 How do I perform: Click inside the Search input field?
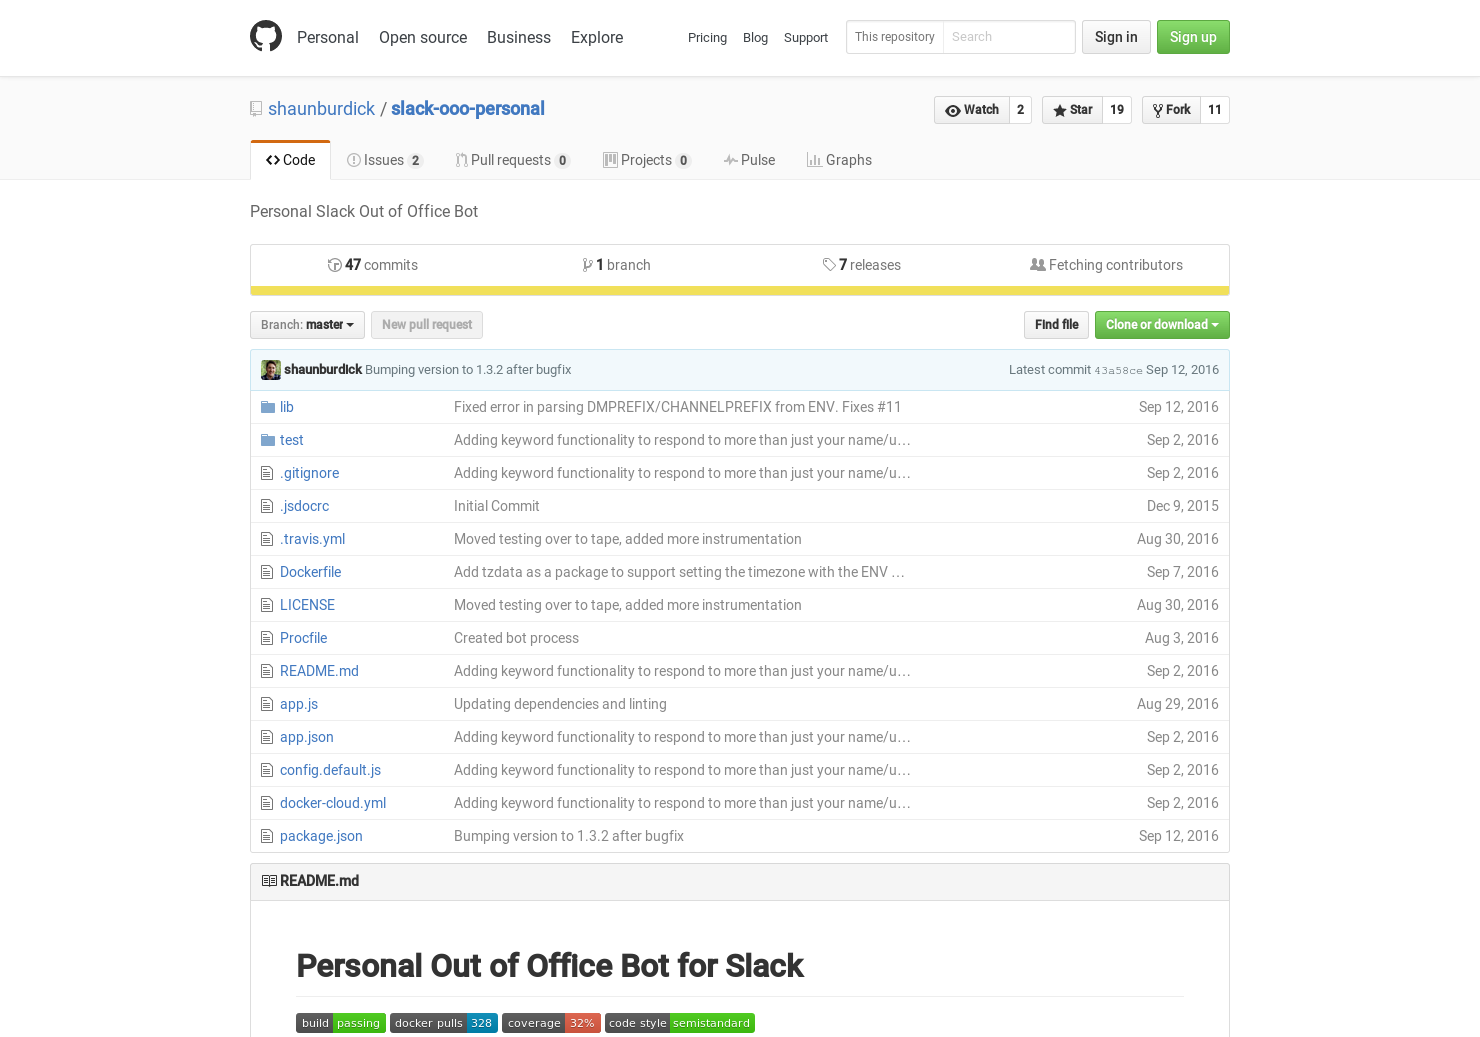click(1008, 37)
